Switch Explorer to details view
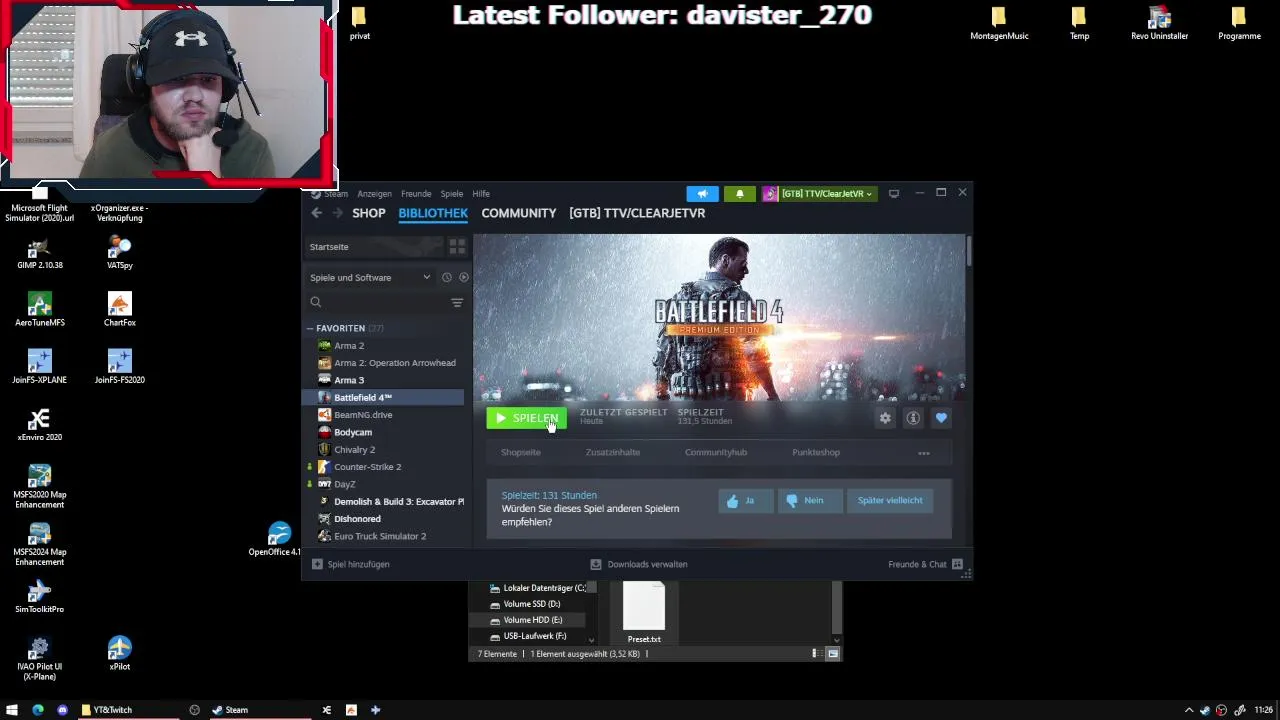Screen dimensions: 1280x720 pyautogui.click(x=815, y=654)
